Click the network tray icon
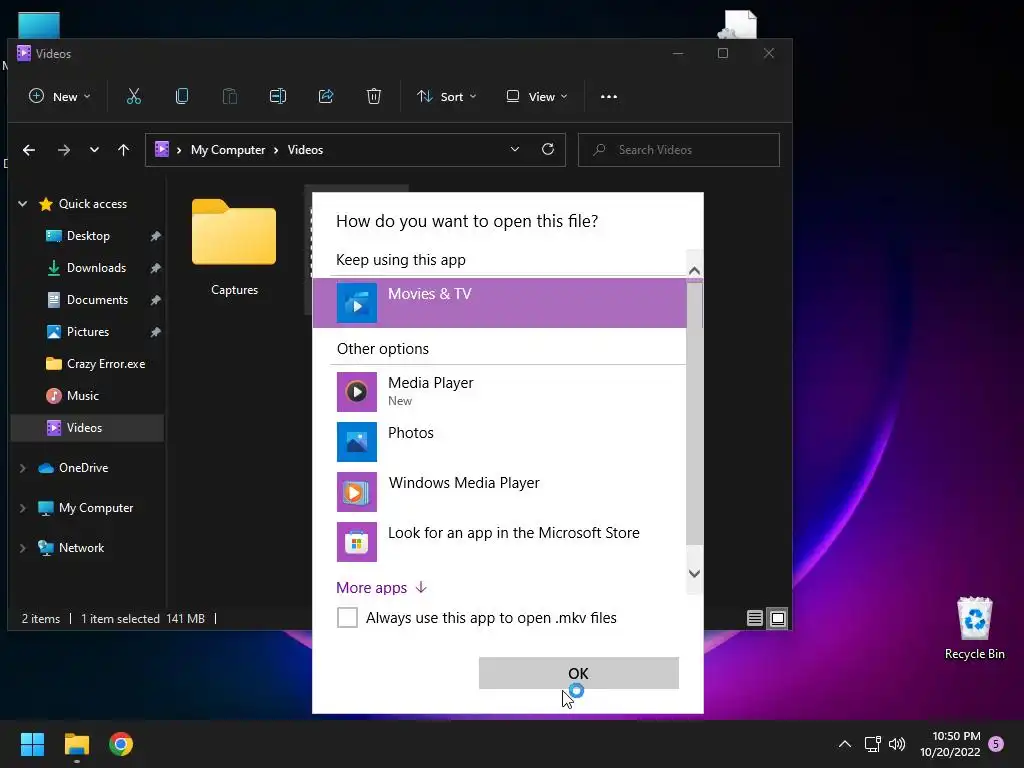The height and width of the screenshot is (768, 1024). pos(872,744)
